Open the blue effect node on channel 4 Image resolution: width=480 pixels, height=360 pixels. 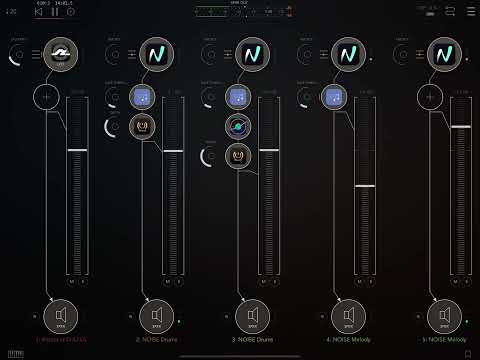click(x=334, y=97)
